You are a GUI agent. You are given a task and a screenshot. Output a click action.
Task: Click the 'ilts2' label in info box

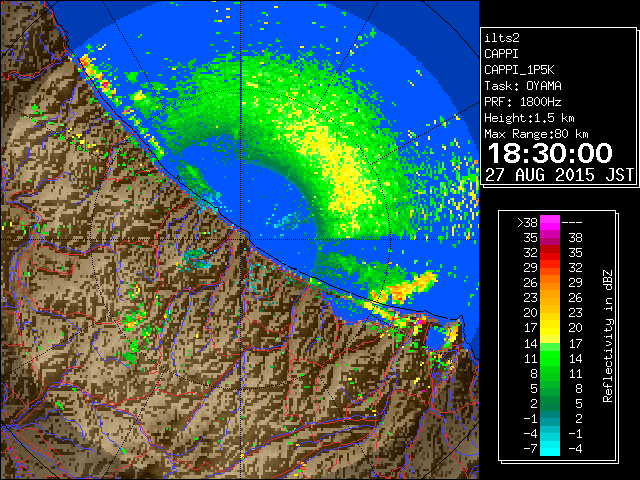tap(502, 38)
